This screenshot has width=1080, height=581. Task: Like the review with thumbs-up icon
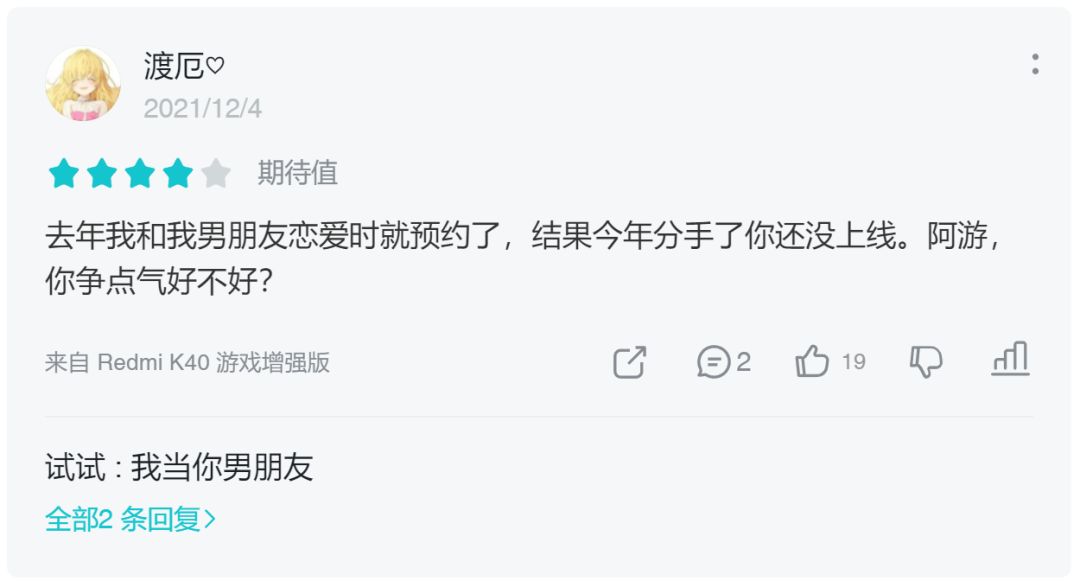[x=812, y=362]
